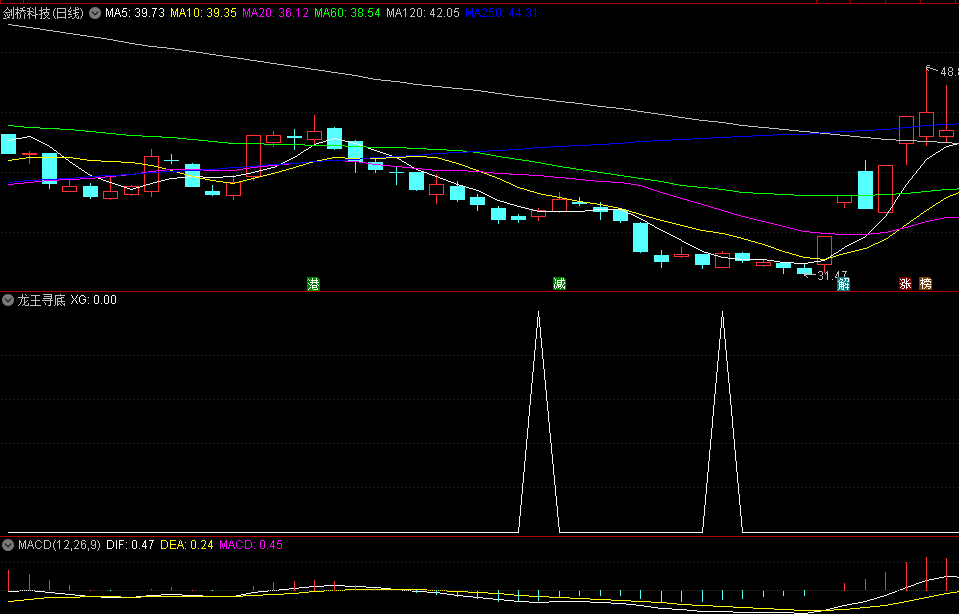Click the MACD(12,26,9) parameters label
This screenshot has height=614, width=959.
pyautogui.click(x=58, y=545)
